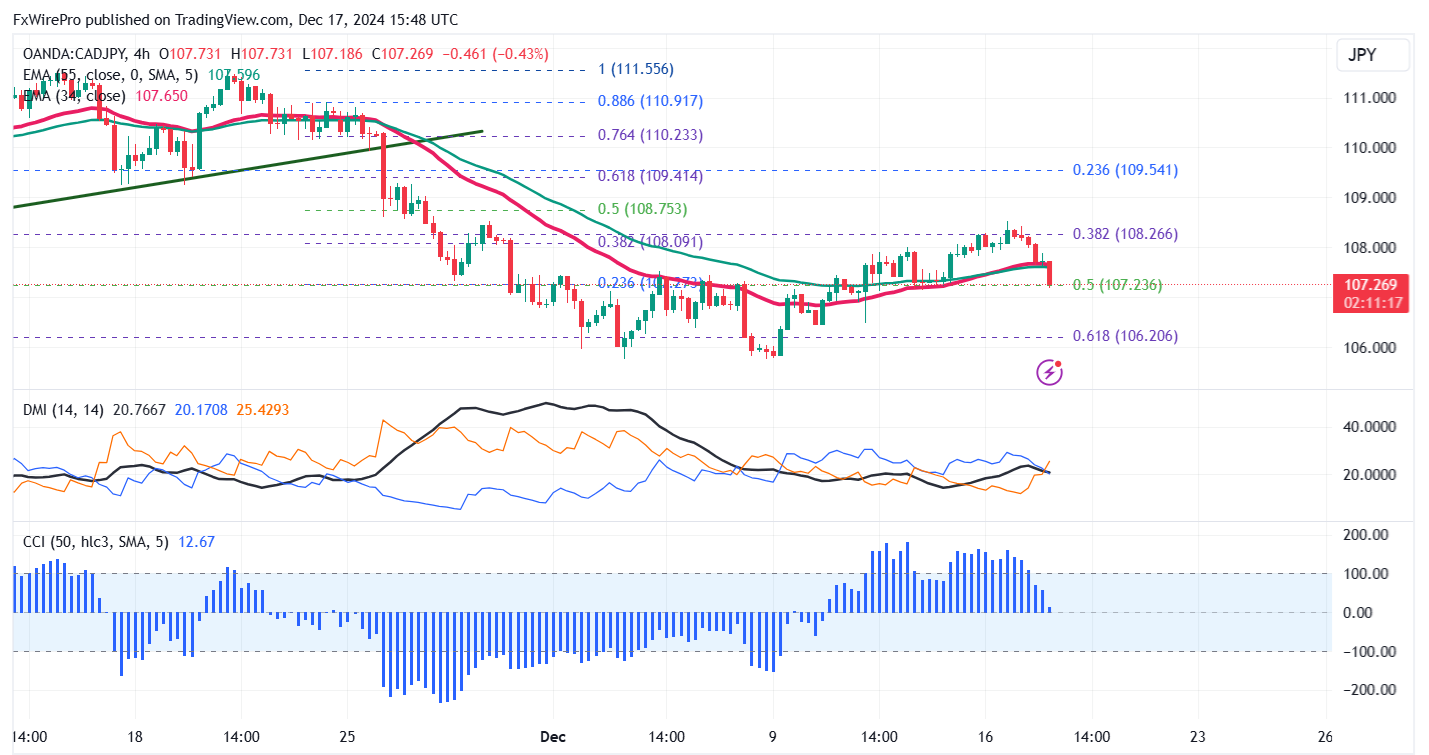The image size is (1429, 755).
Task: Click the DMI ADX value 20.7667
Action: tap(140, 409)
